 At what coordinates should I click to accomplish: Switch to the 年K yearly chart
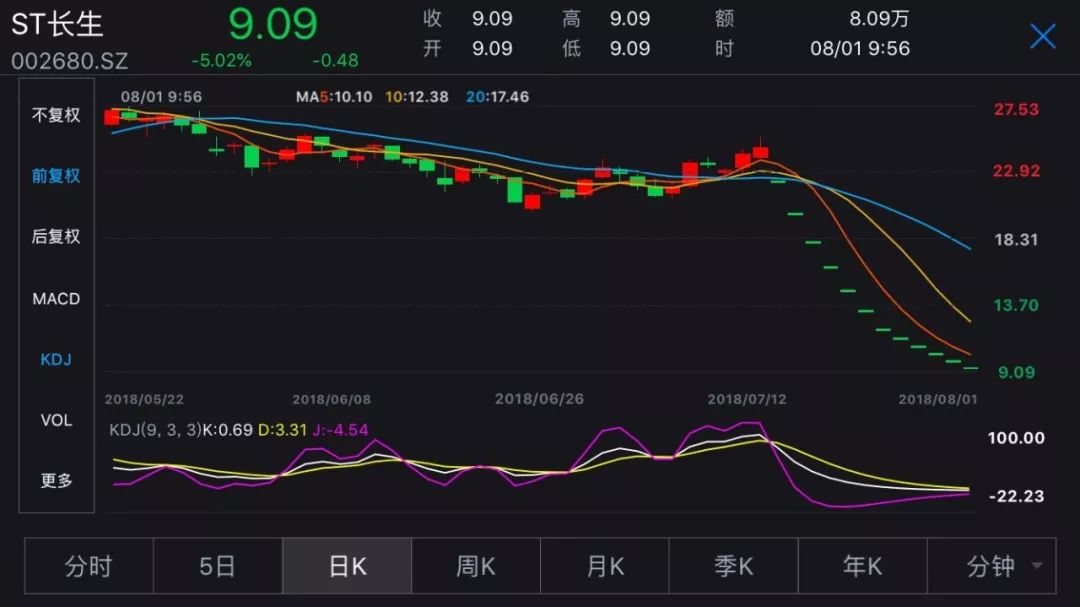[x=862, y=565]
